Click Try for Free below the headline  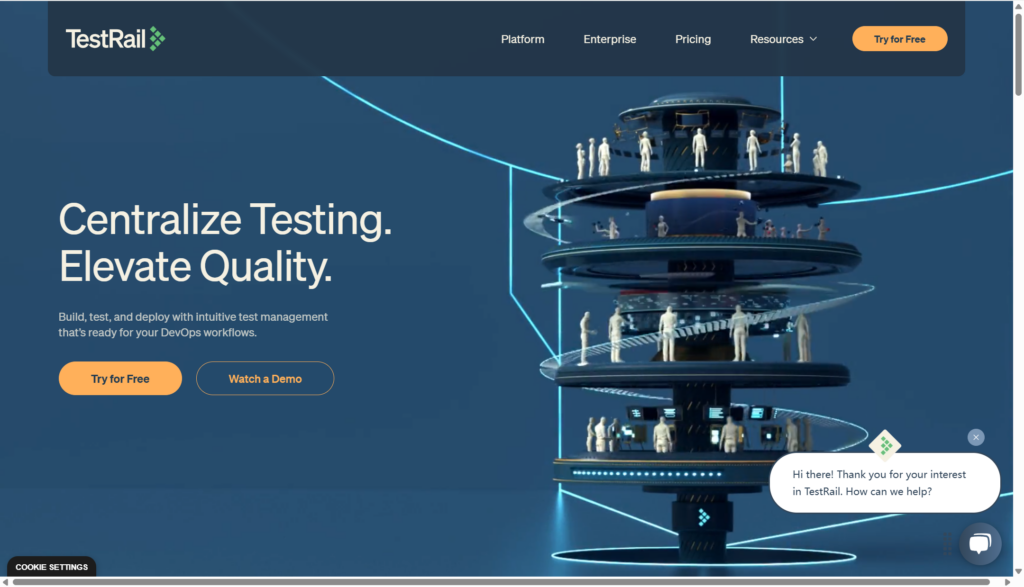pos(120,379)
